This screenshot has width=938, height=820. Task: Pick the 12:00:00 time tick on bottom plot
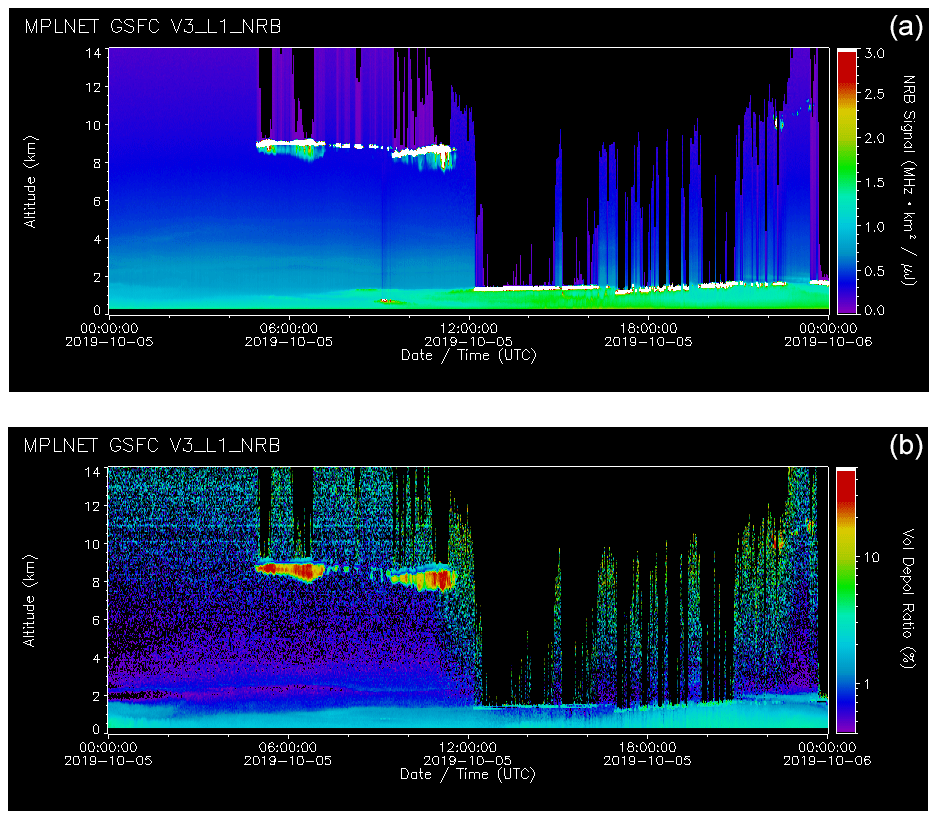(x=468, y=746)
